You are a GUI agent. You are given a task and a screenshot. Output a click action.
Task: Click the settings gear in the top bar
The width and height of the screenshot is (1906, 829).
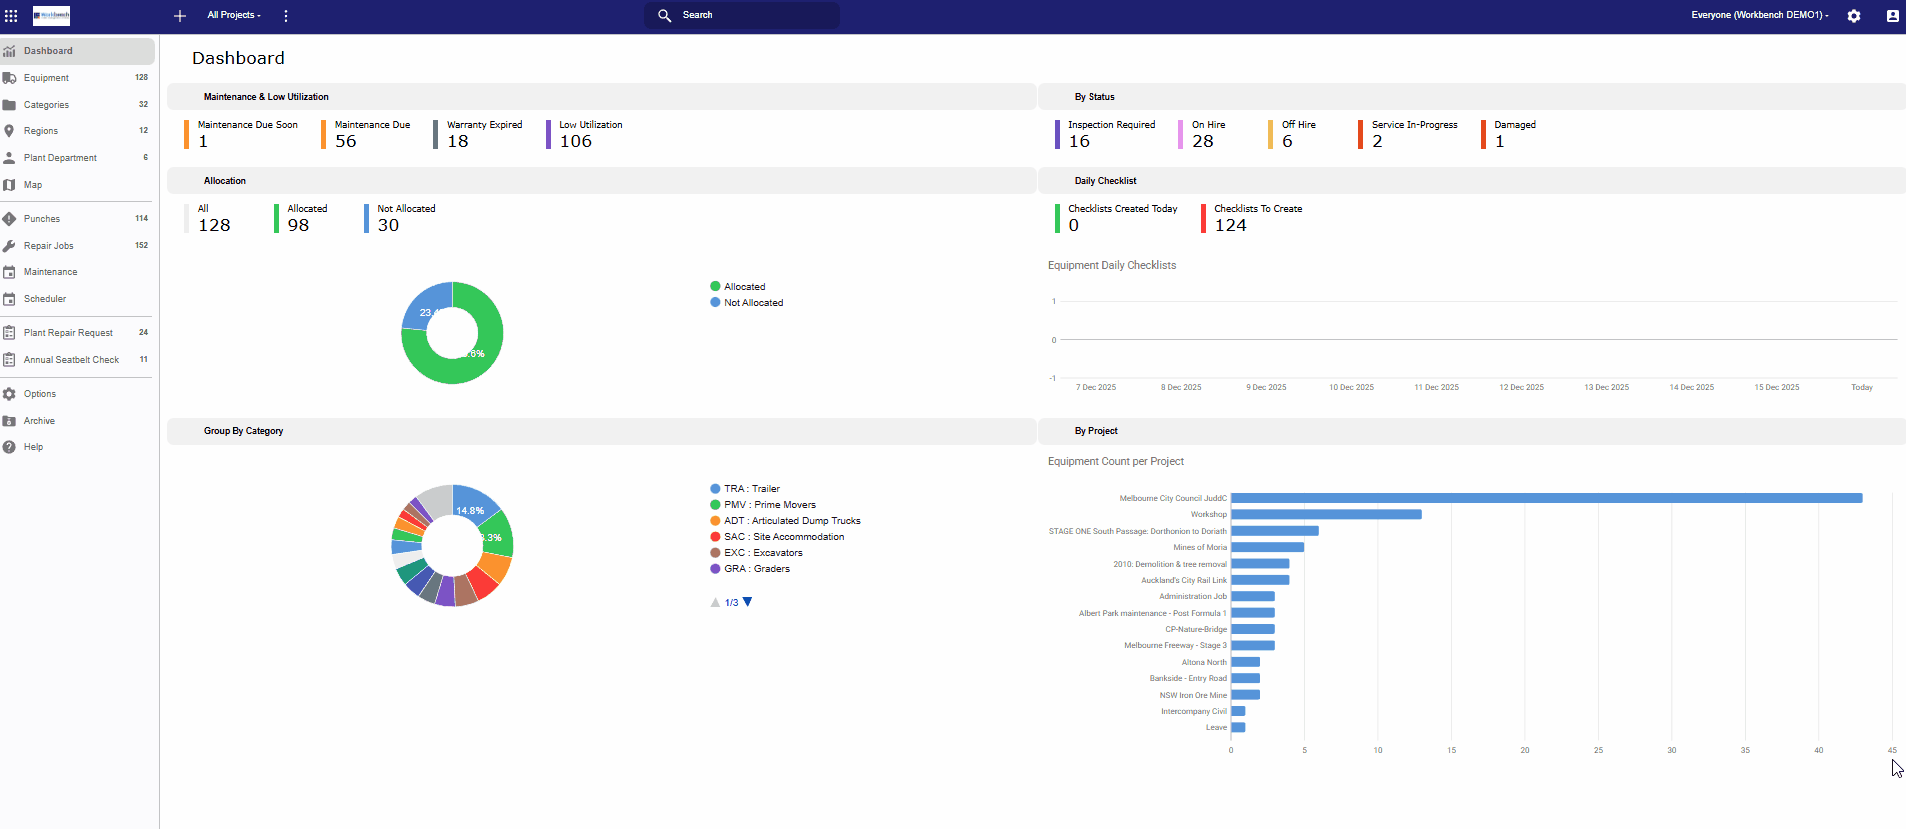coord(1854,16)
